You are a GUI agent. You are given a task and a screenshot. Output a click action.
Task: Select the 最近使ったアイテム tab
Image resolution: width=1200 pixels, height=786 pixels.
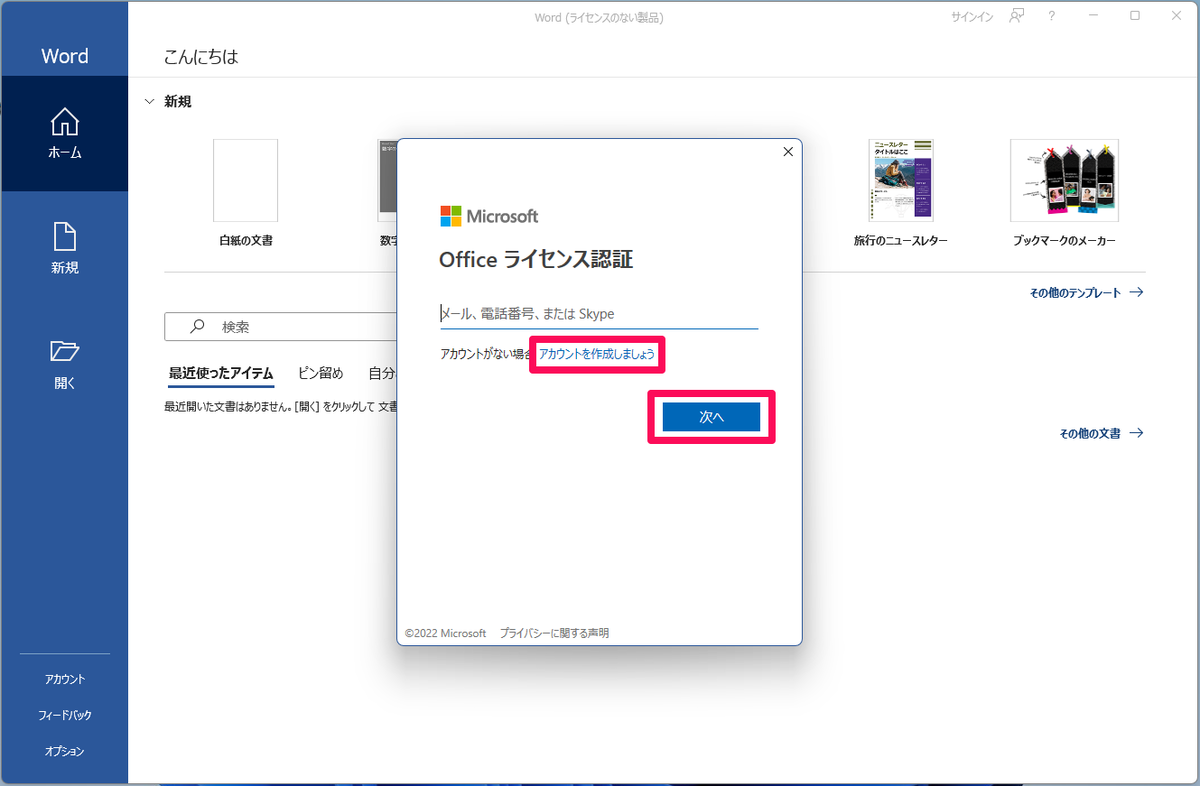pyautogui.click(x=221, y=374)
